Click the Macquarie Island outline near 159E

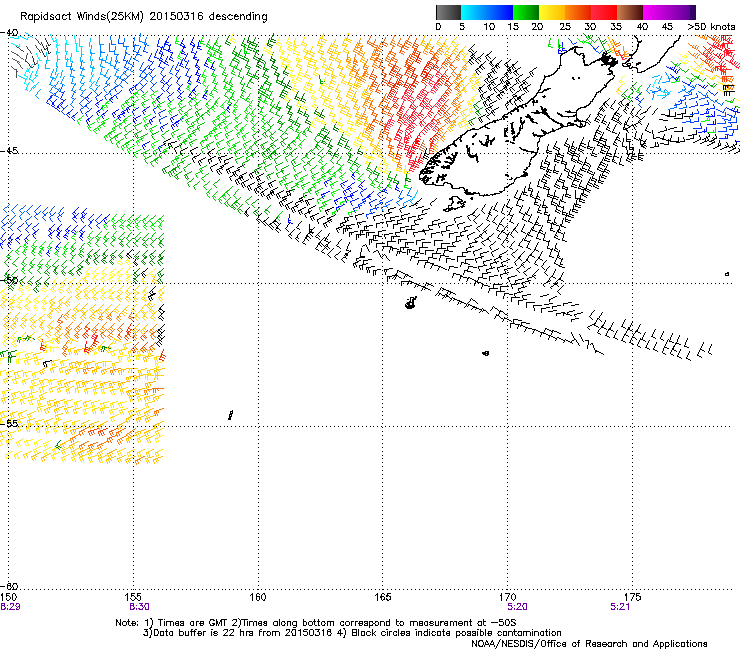point(230,415)
